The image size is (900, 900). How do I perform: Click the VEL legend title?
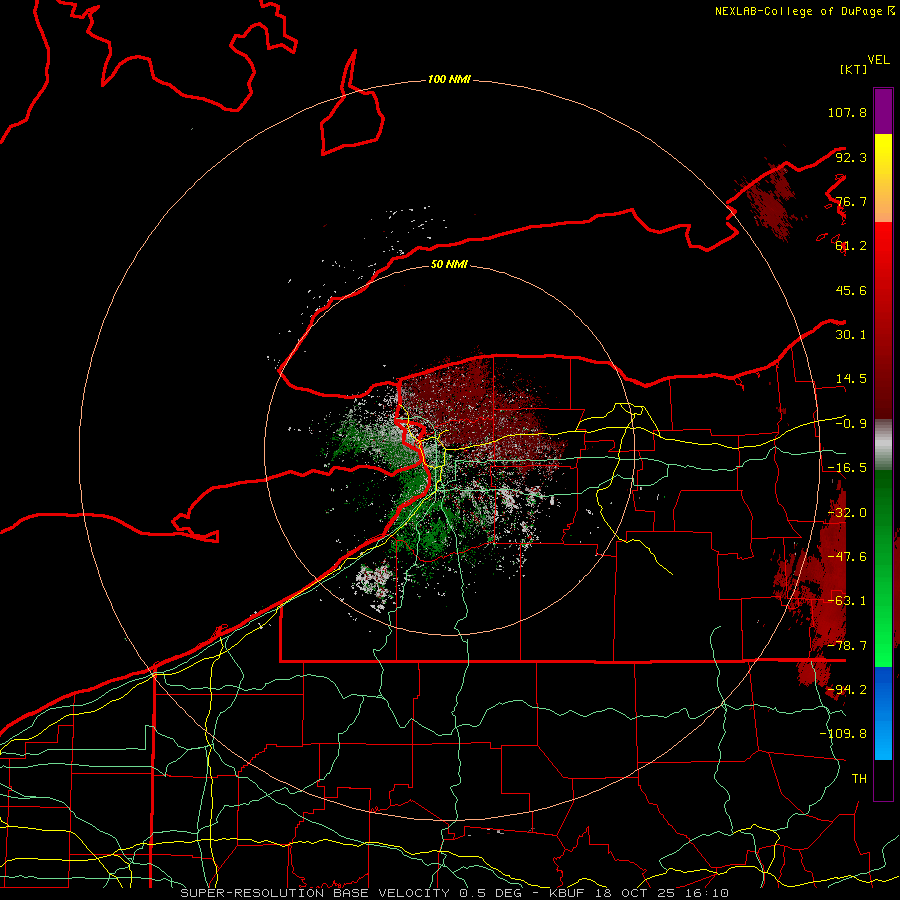878,60
